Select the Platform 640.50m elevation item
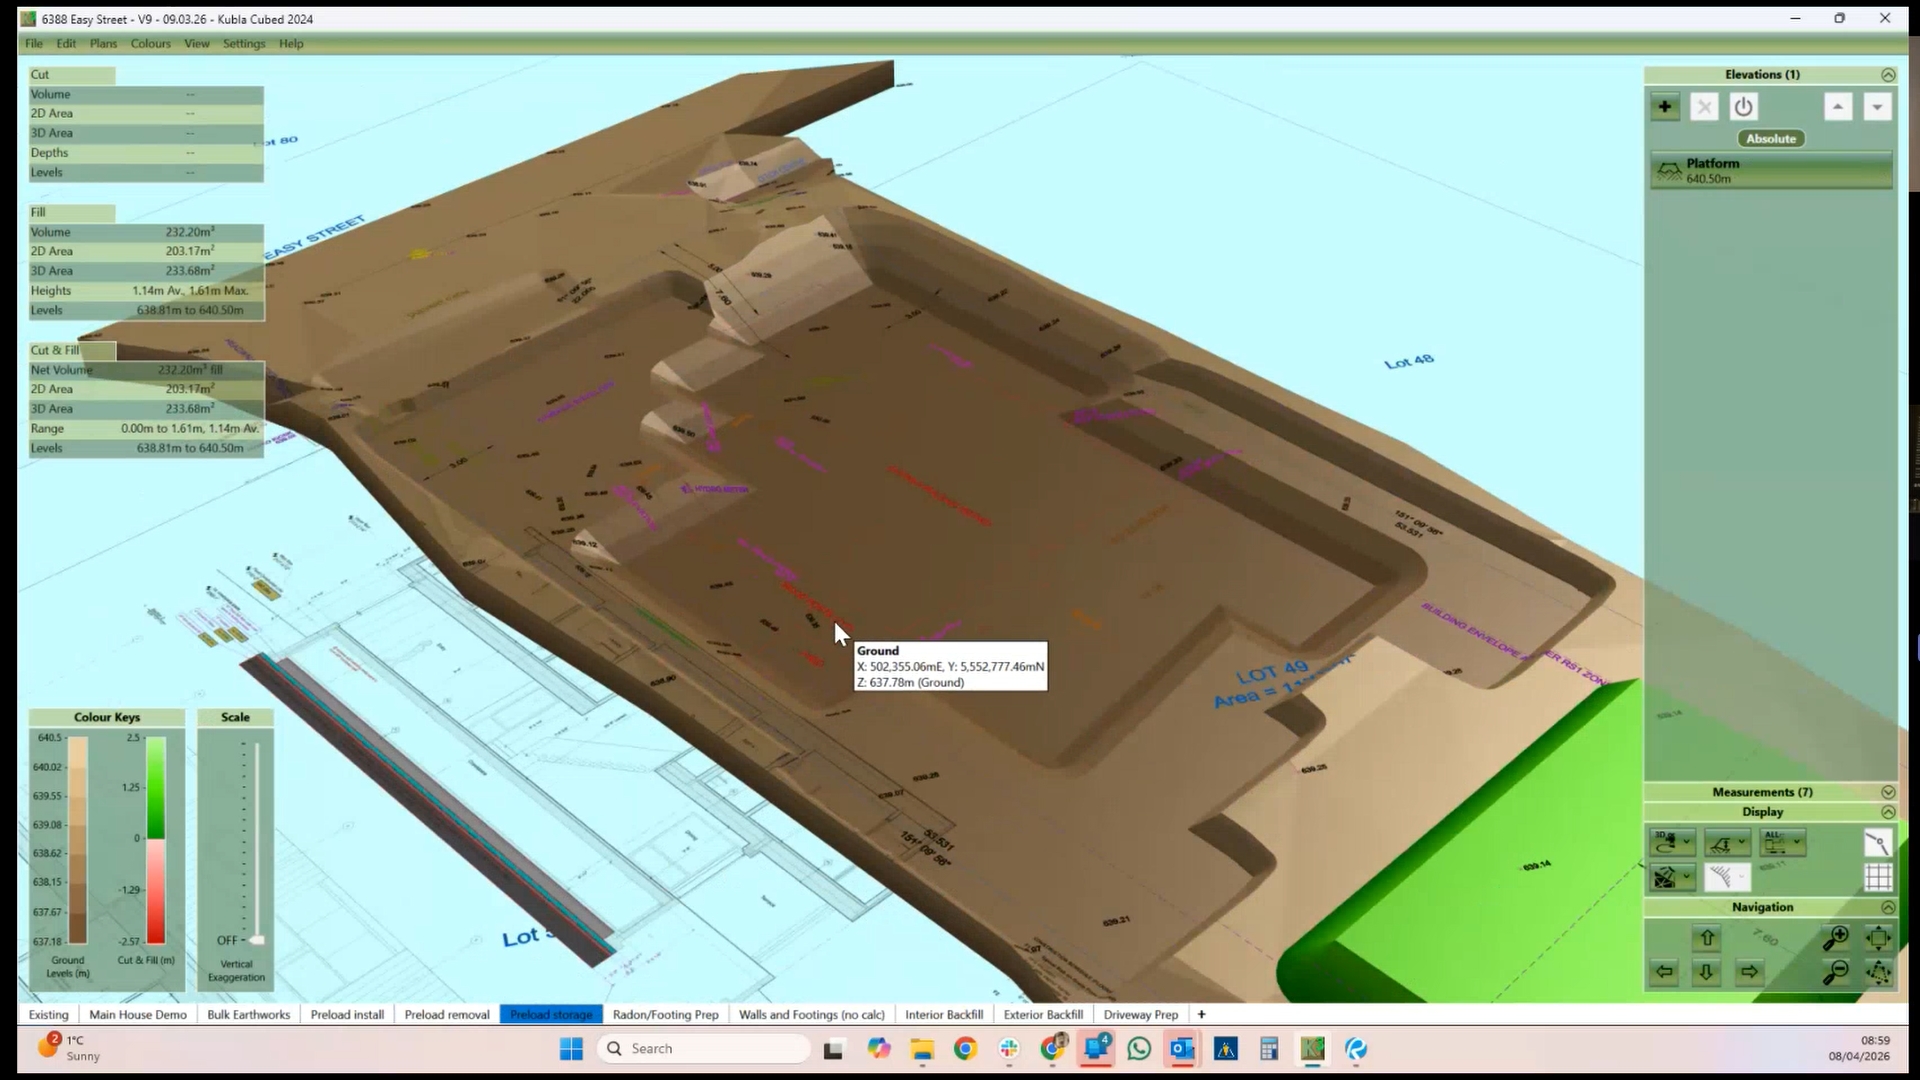The height and width of the screenshot is (1080, 1920). [1770, 171]
